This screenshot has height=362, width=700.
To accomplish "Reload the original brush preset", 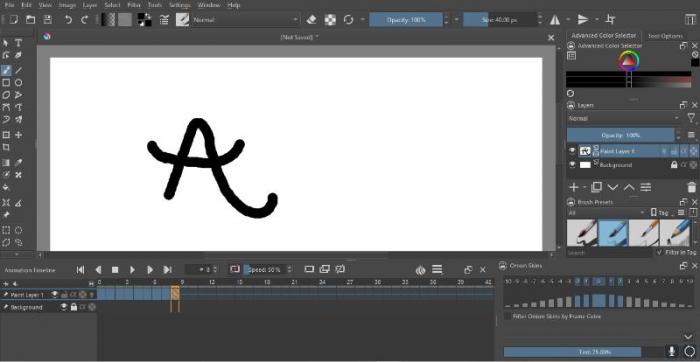I will (348, 20).
